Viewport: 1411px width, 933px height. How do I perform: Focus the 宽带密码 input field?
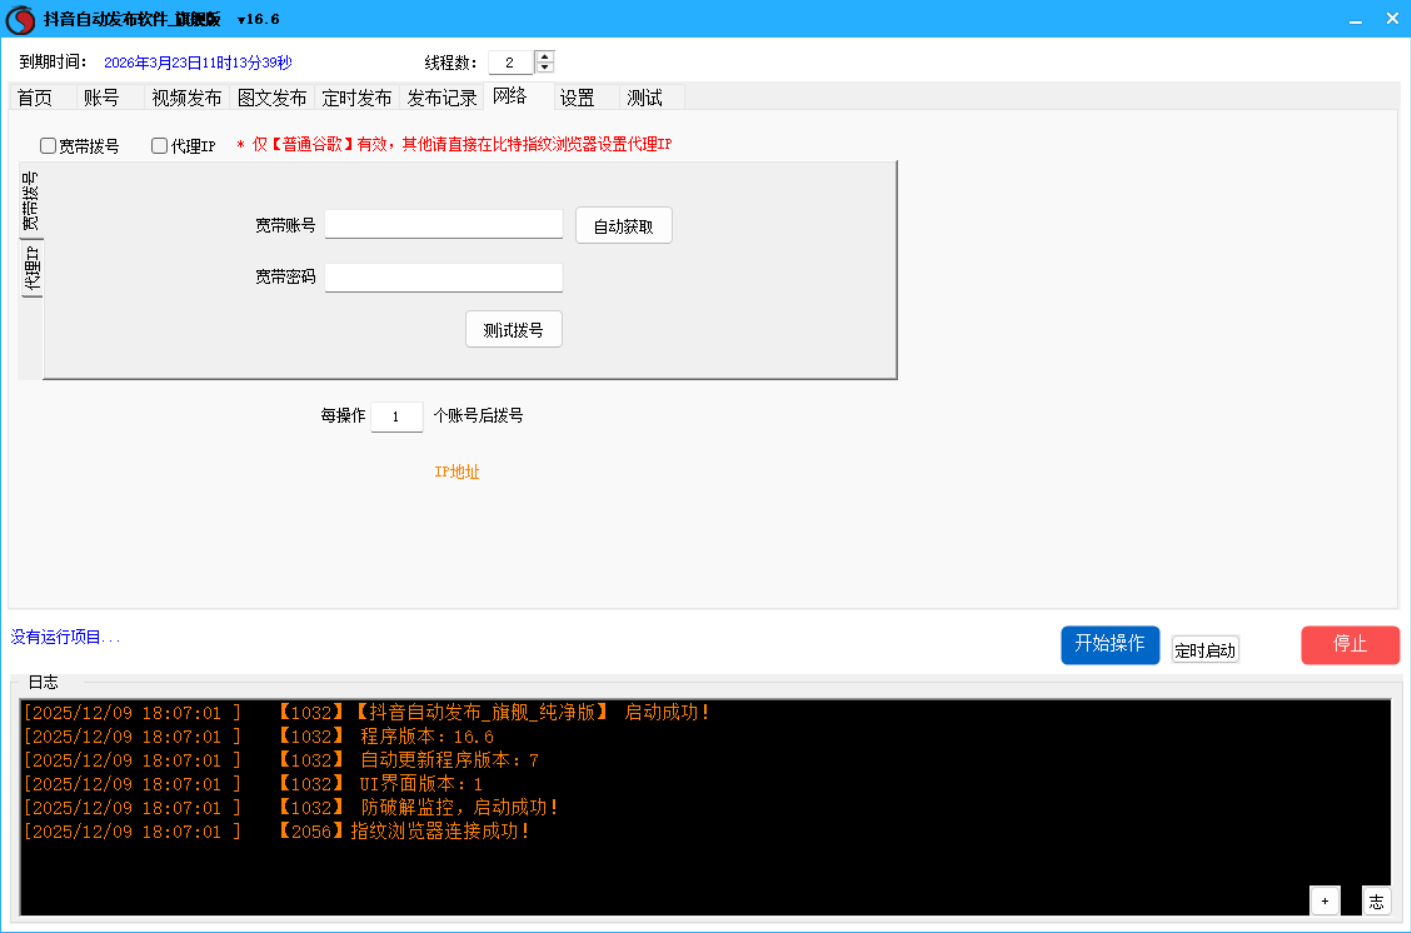tap(443, 277)
